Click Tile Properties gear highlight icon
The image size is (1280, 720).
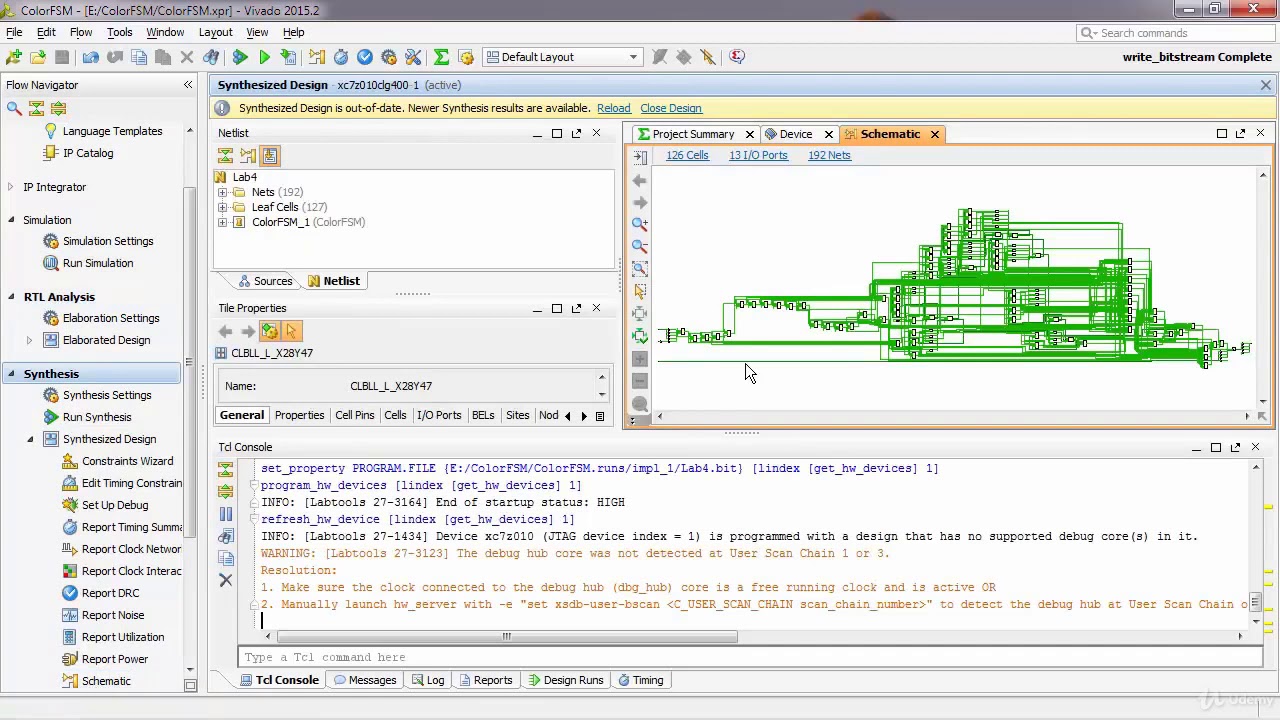pyautogui.click(x=269, y=331)
